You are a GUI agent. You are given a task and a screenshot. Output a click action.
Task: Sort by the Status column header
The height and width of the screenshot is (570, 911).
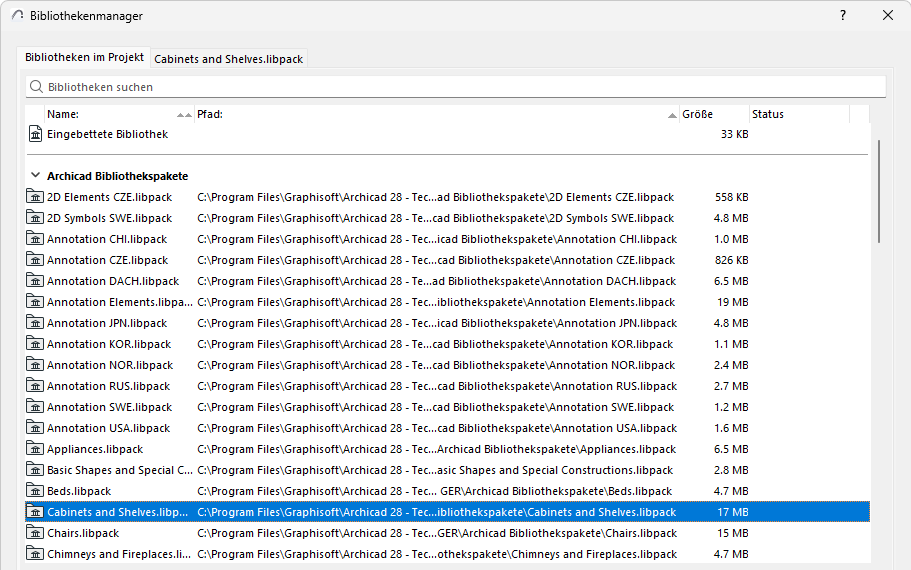tap(799, 114)
